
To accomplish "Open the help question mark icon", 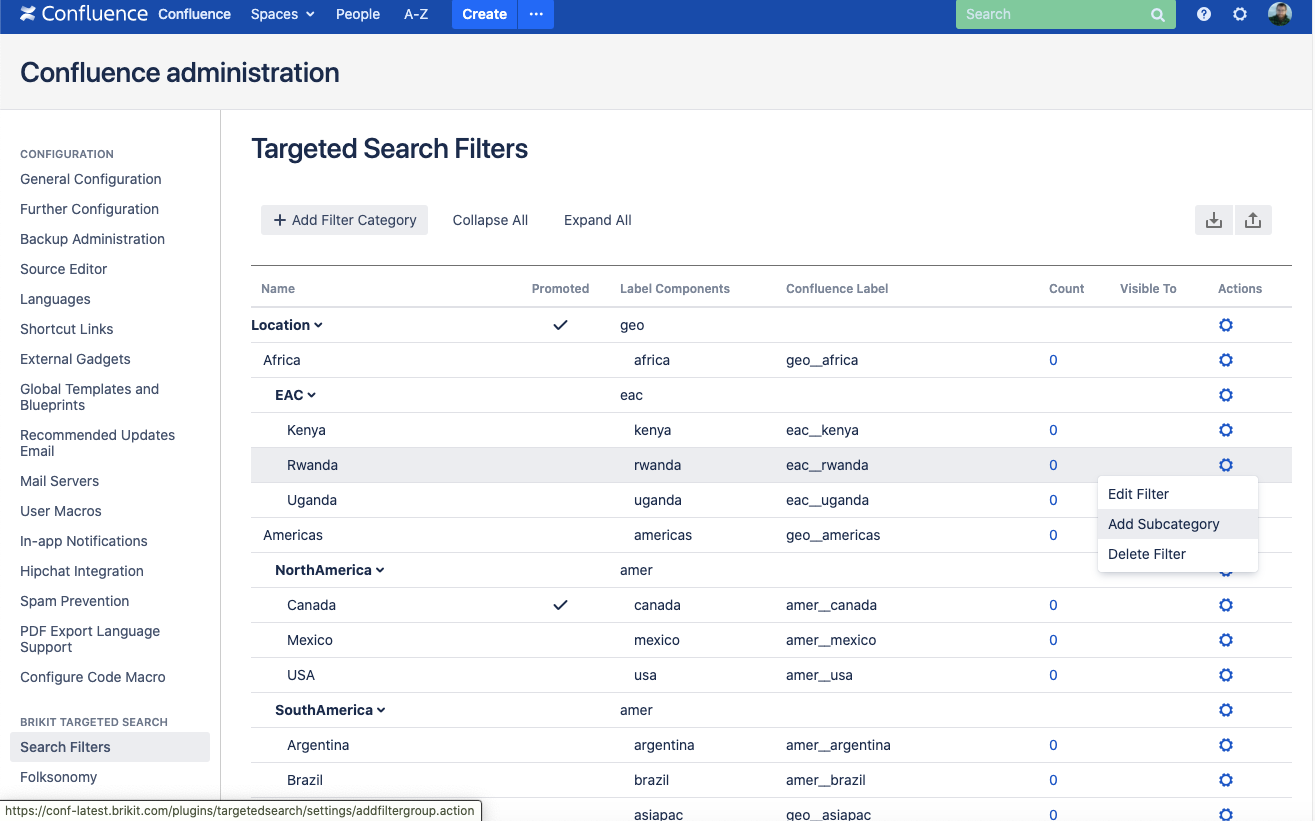I will coord(1204,15).
